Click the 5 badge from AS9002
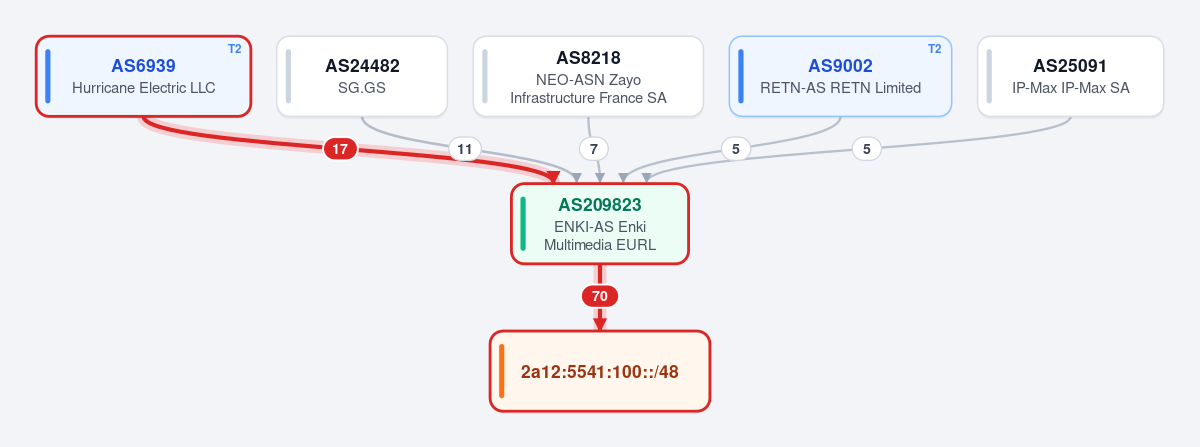Screen dimensions: 1200x447 click(x=735, y=149)
